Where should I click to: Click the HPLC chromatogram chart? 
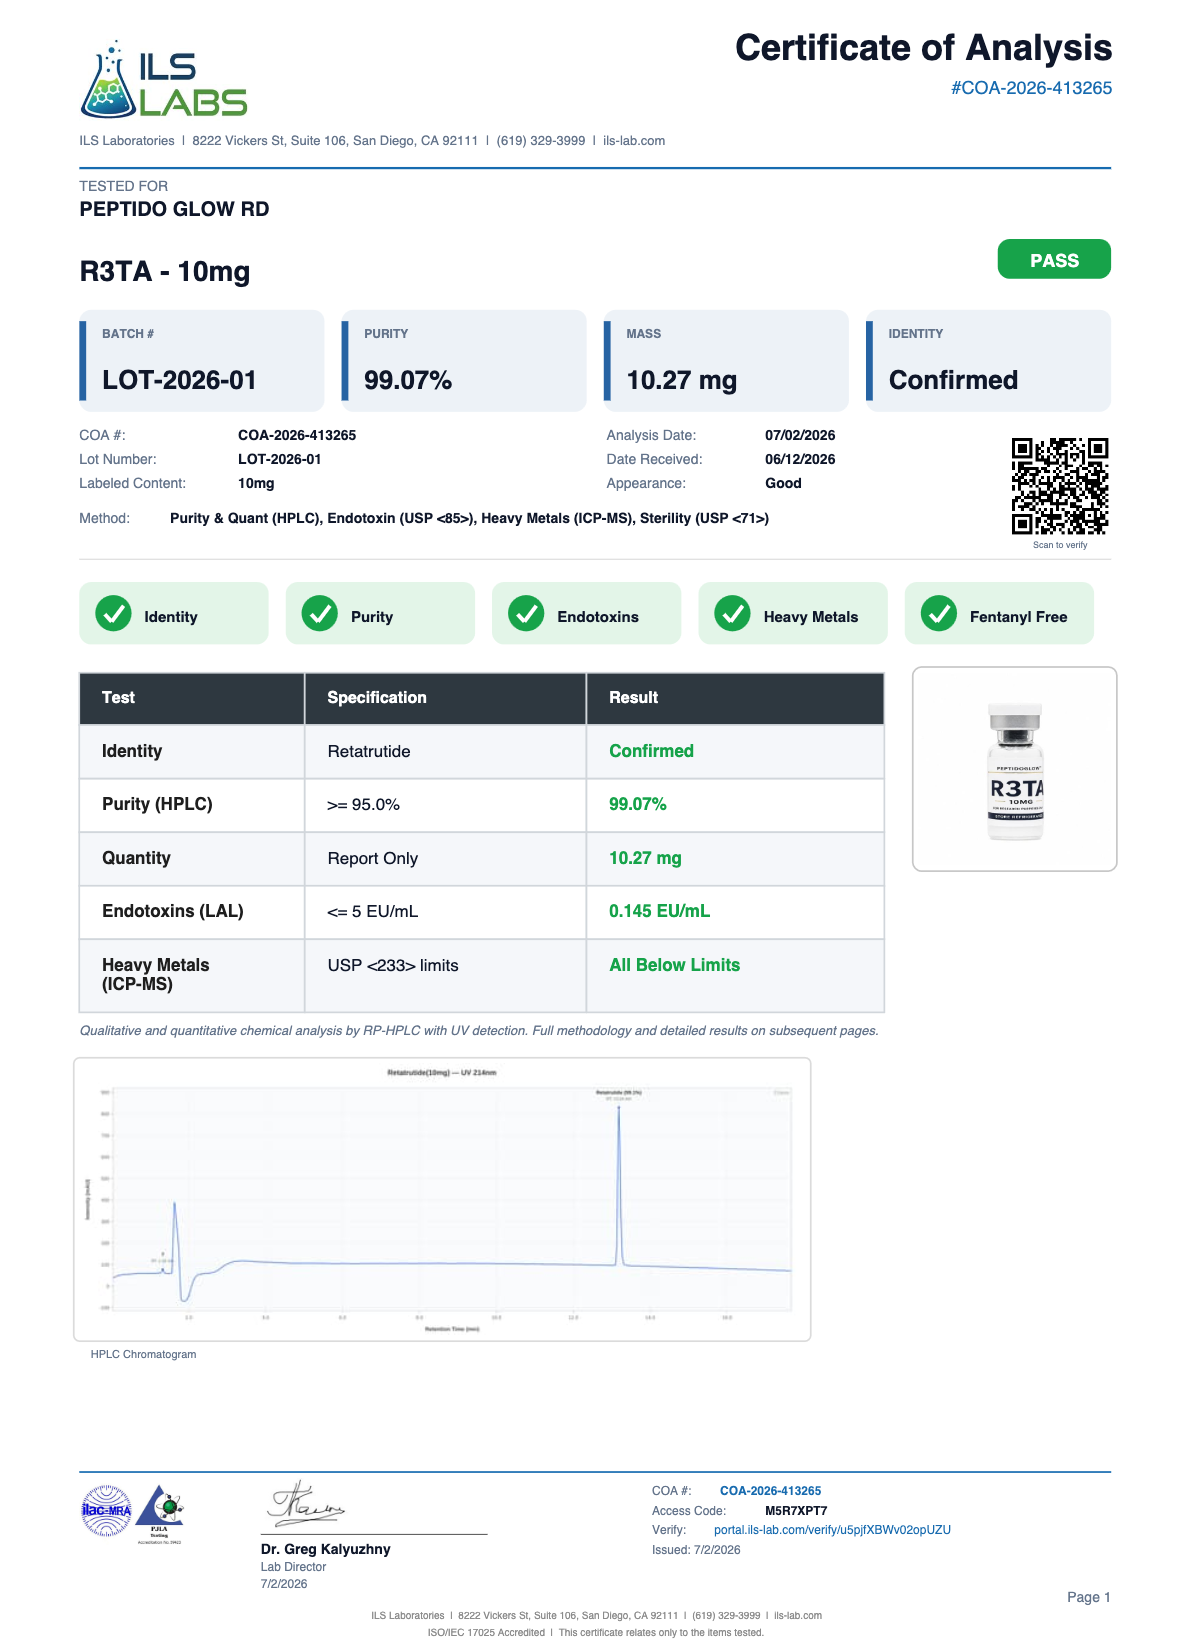coord(442,1199)
